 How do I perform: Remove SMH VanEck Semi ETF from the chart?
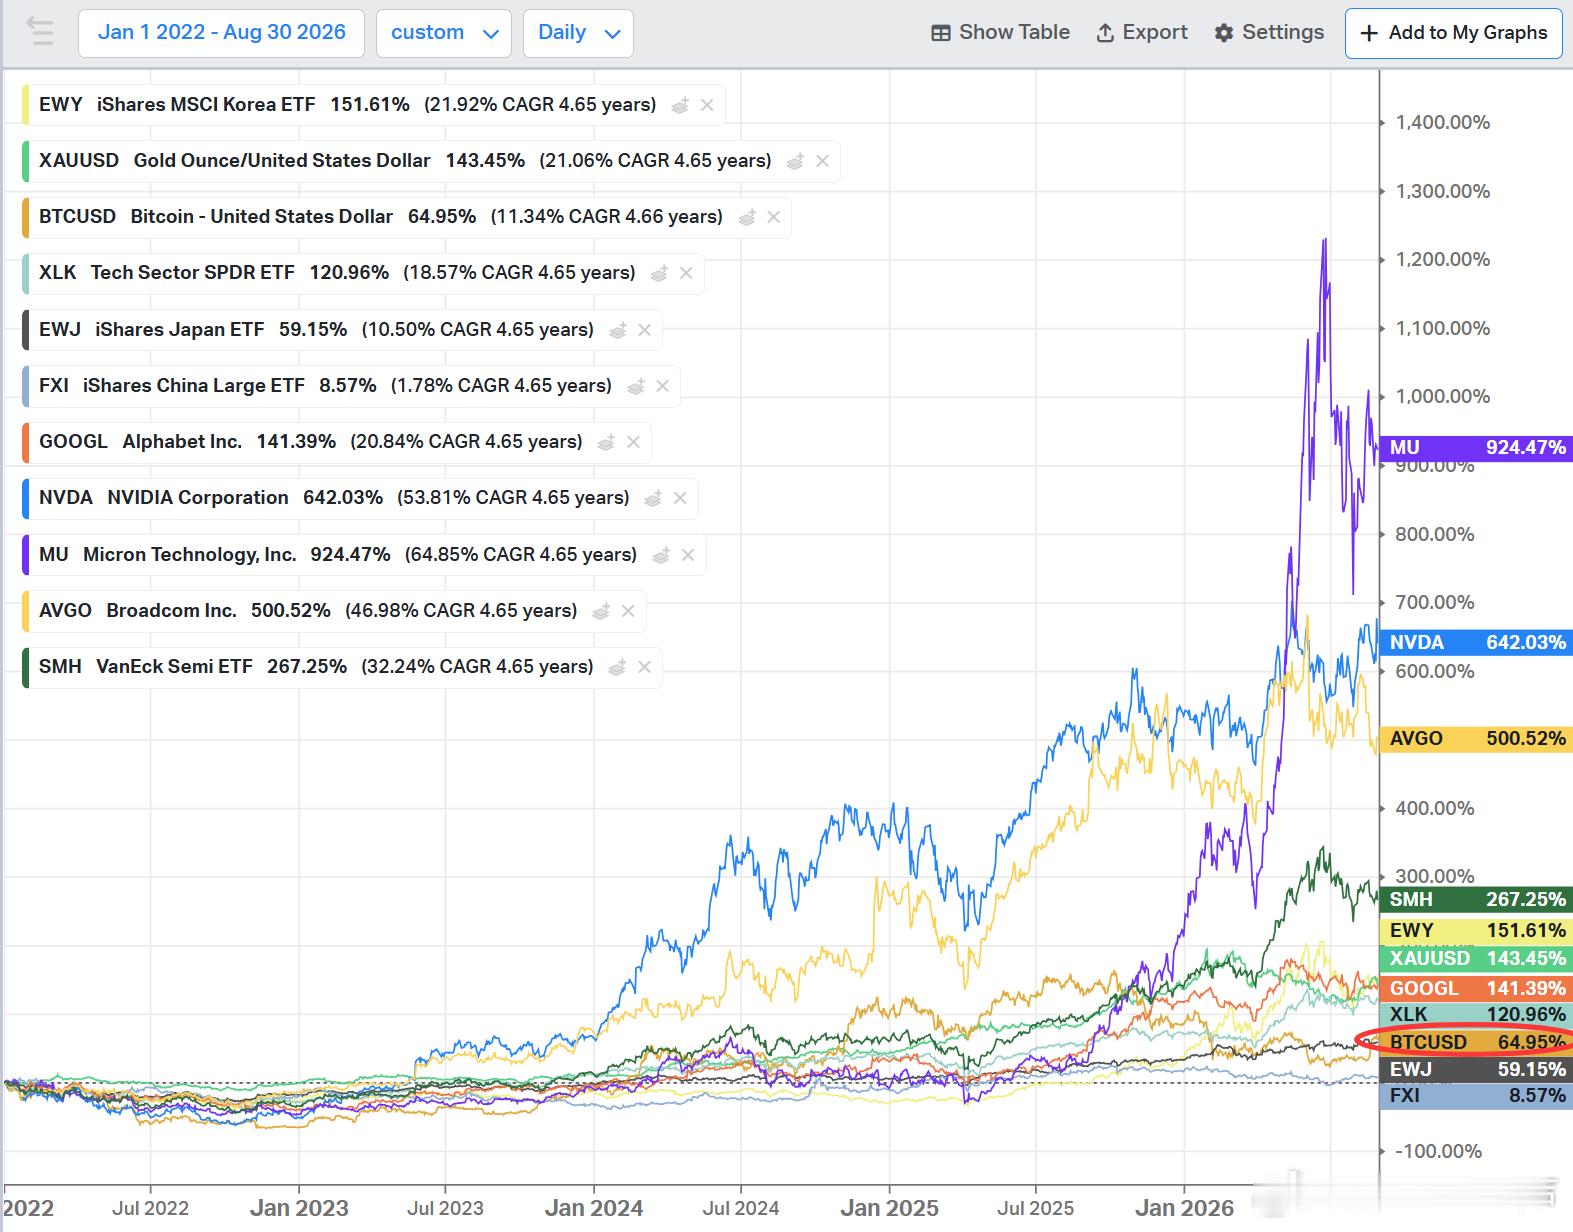pyautogui.click(x=645, y=667)
